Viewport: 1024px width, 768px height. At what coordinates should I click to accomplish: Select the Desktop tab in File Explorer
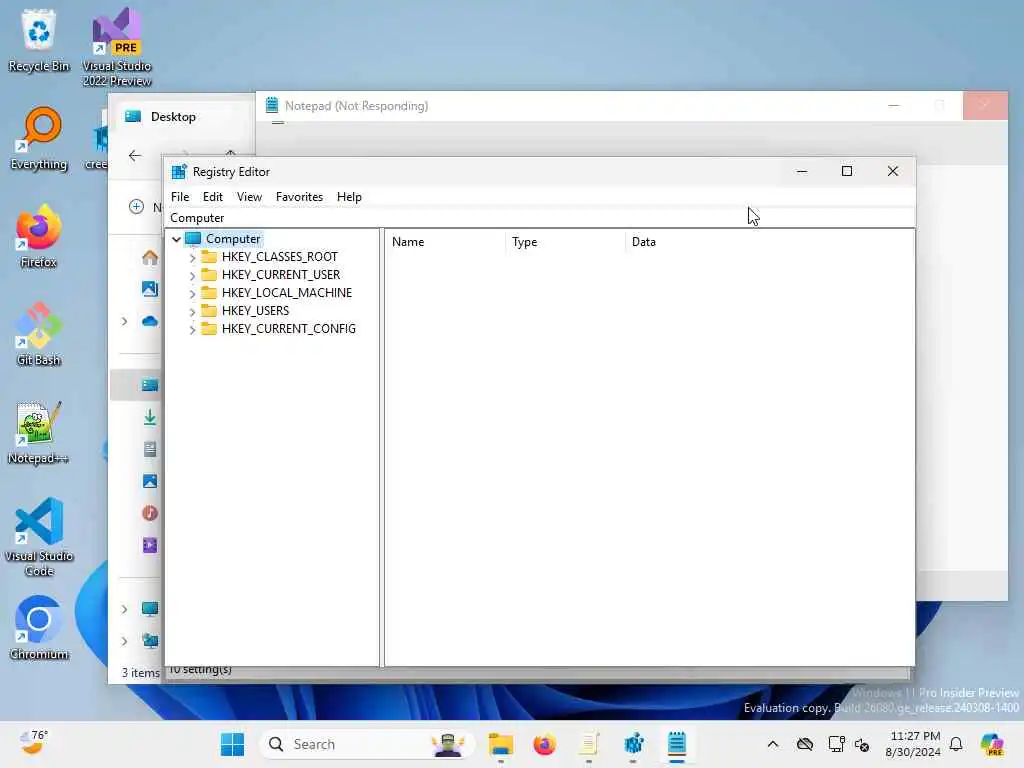pos(173,117)
